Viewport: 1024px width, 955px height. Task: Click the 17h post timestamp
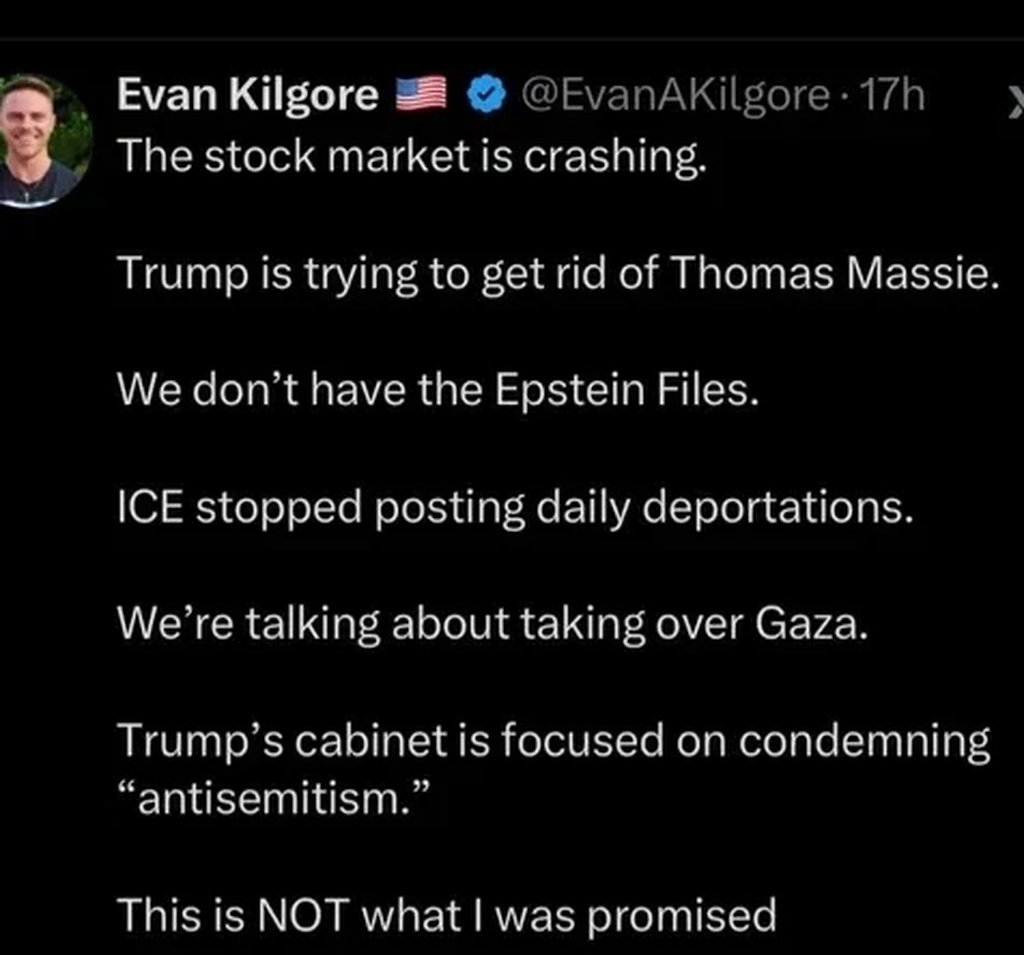(x=891, y=96)
